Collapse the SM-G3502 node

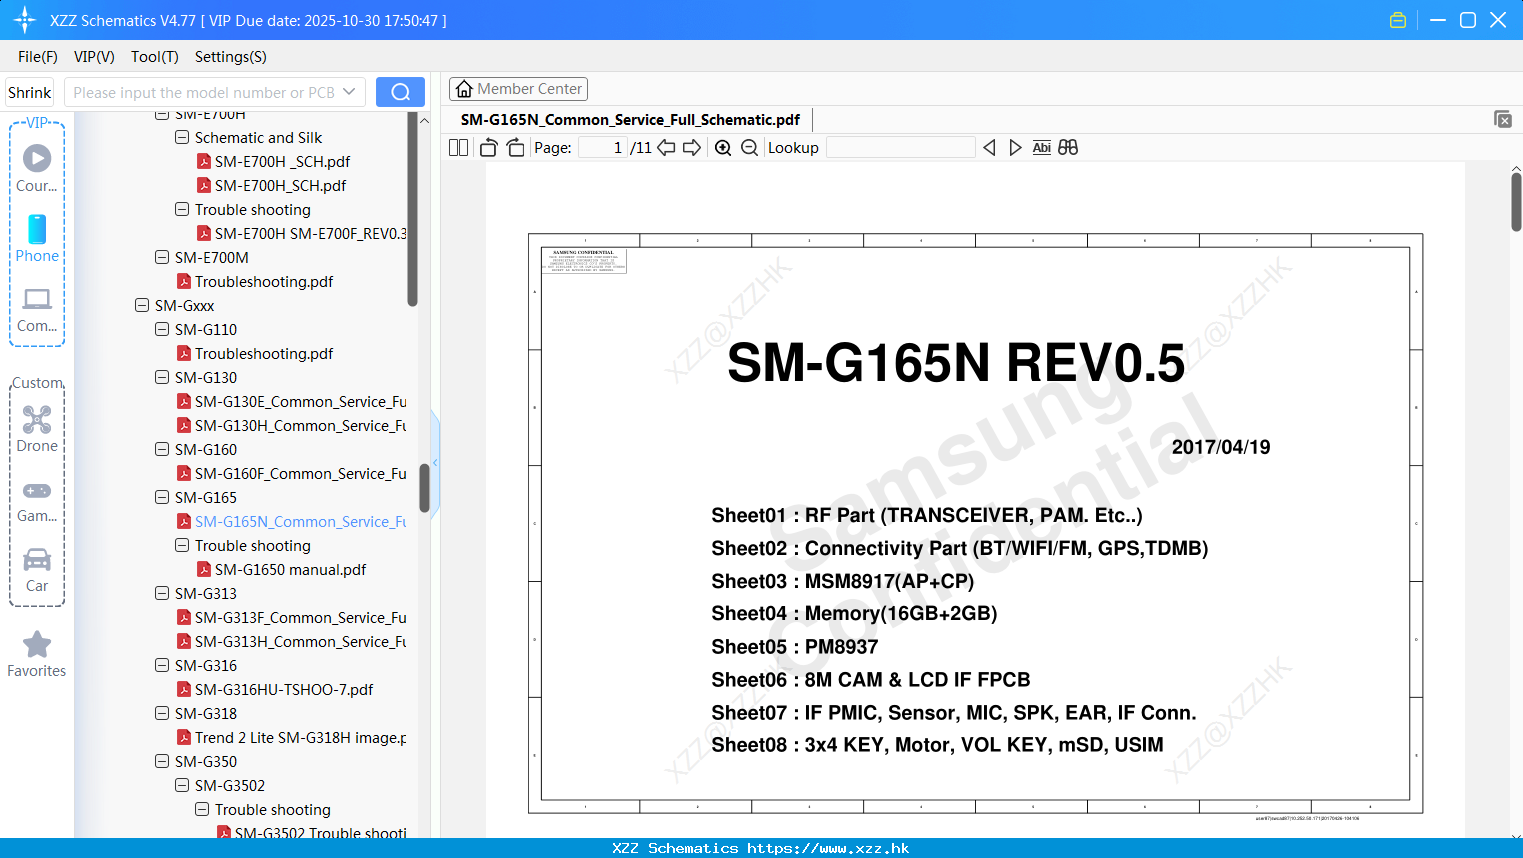(x=182, y=785)
